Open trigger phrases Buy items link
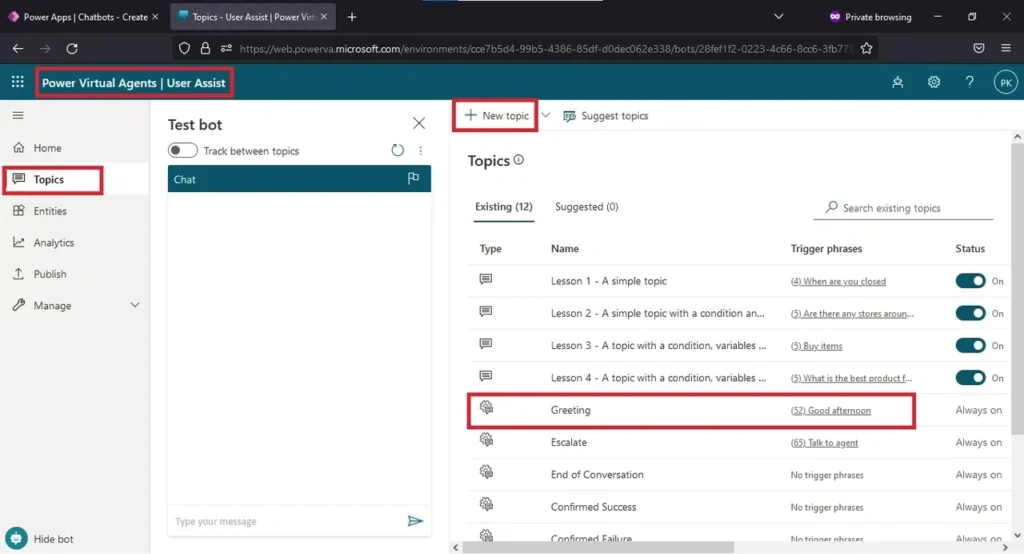Screen dimensions: 1024x554 (816, 346)
